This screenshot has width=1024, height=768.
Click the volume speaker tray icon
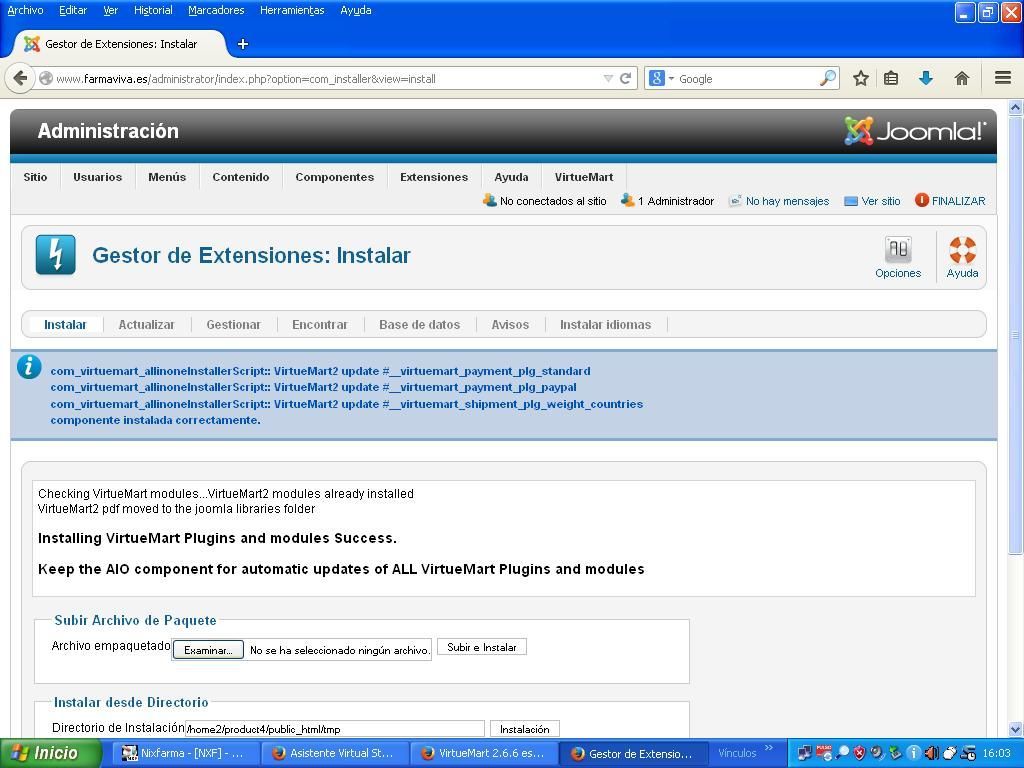pyautogui.click(x=931, y=754)
